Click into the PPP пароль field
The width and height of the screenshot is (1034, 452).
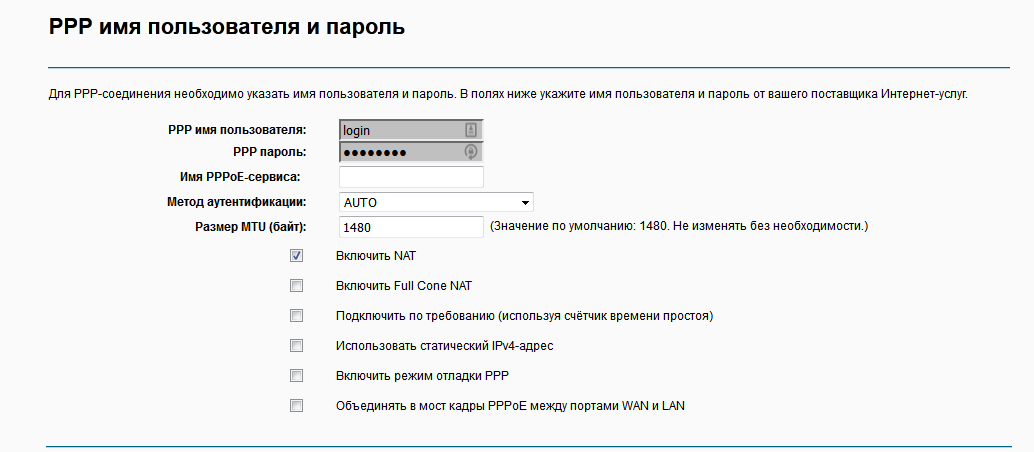click(411, 152)
